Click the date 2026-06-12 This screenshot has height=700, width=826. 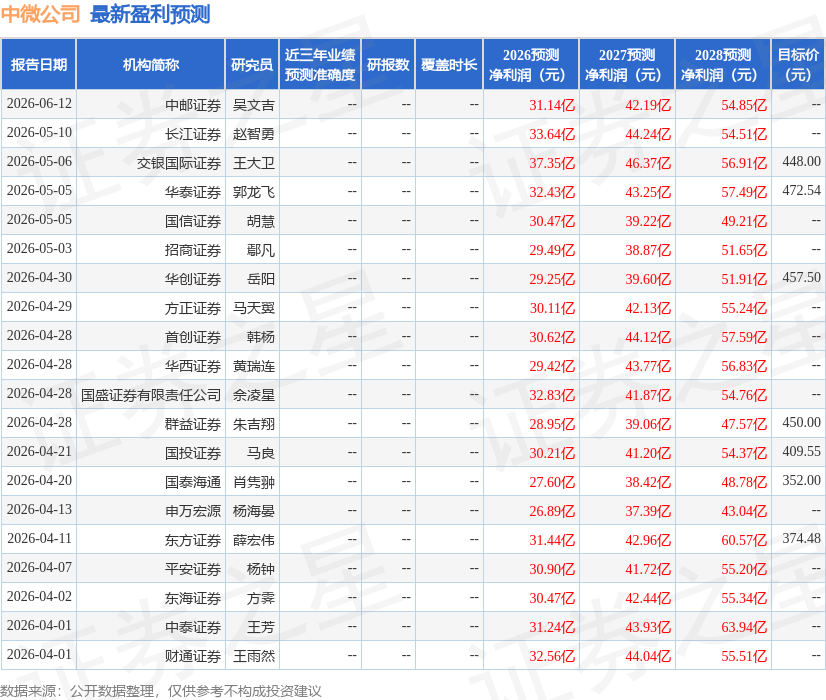[x=39, y=104]
